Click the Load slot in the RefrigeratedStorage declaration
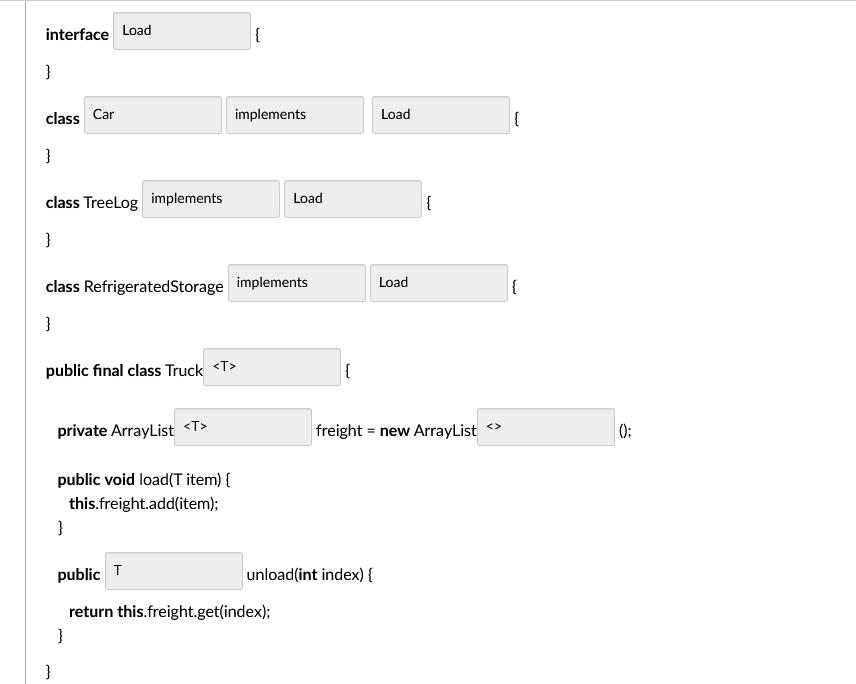The width and height of the screenshot is (856, 684). [438, 282]
